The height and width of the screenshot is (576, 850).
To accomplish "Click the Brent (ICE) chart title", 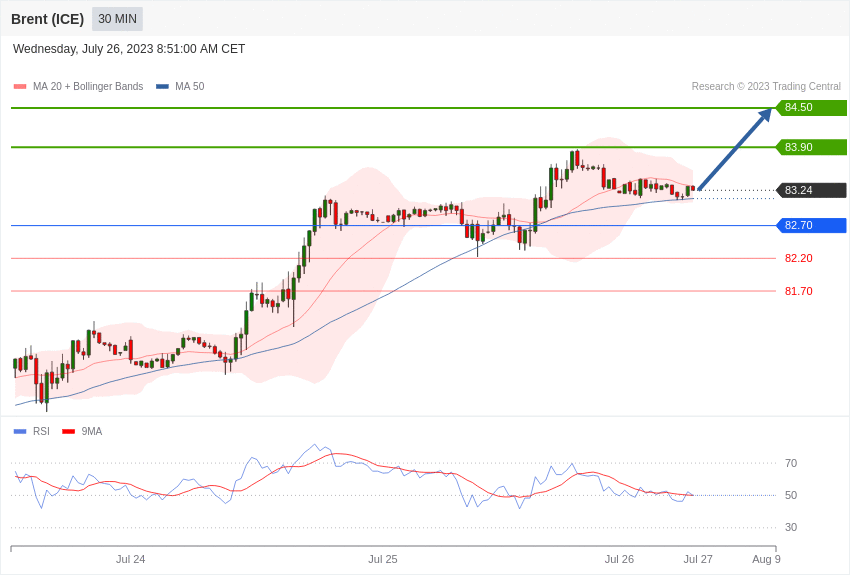I will (48, 19).
